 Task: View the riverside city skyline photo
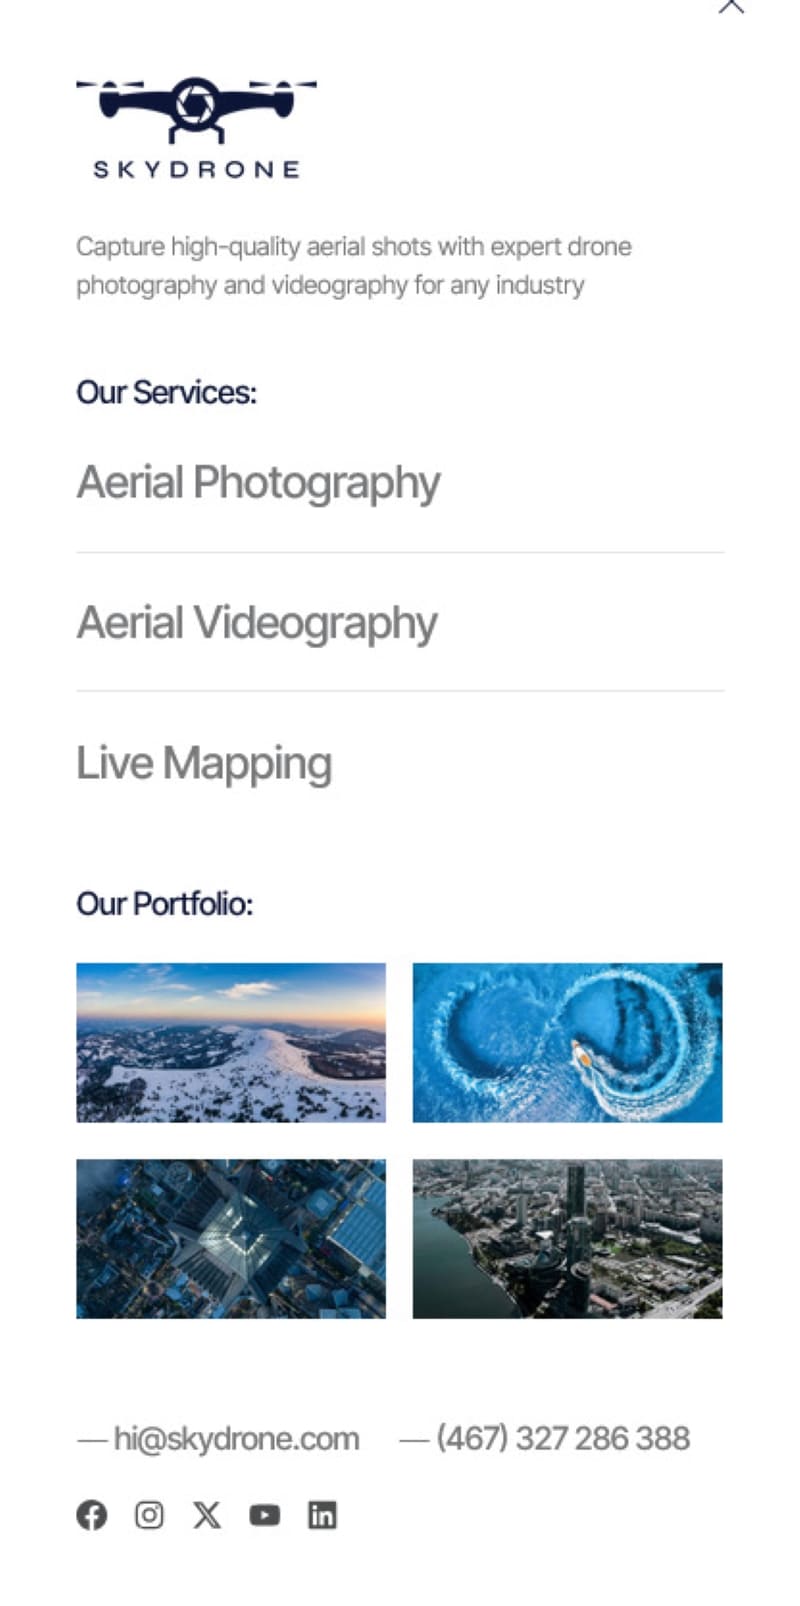(567, 1238)
